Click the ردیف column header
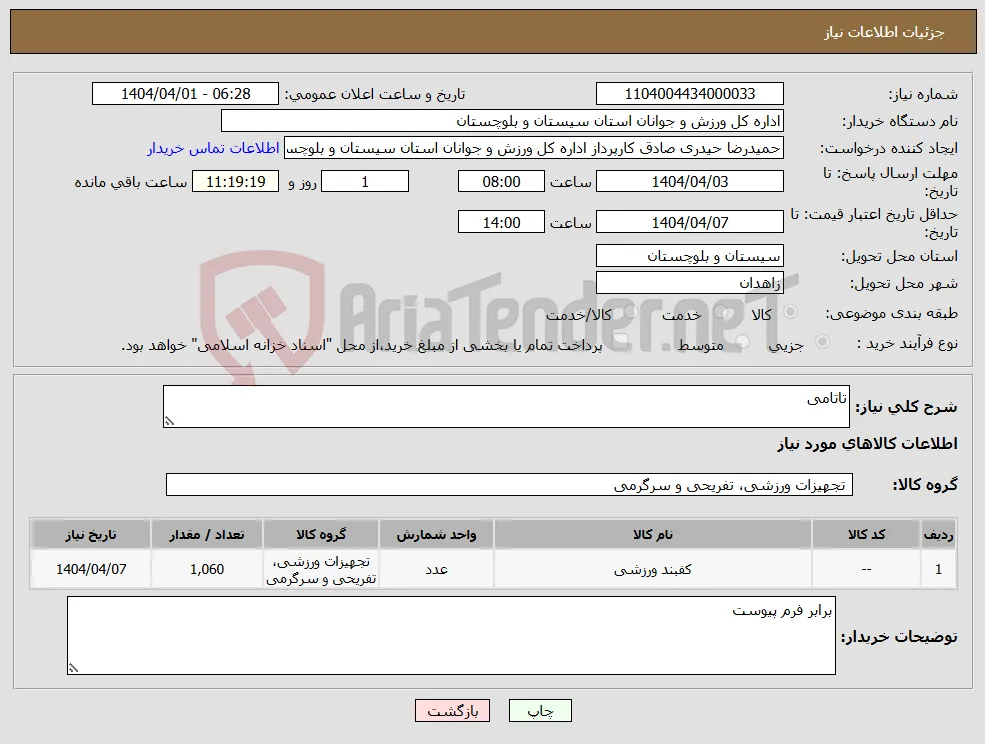The image size is (985, 744). click(939, 535)
